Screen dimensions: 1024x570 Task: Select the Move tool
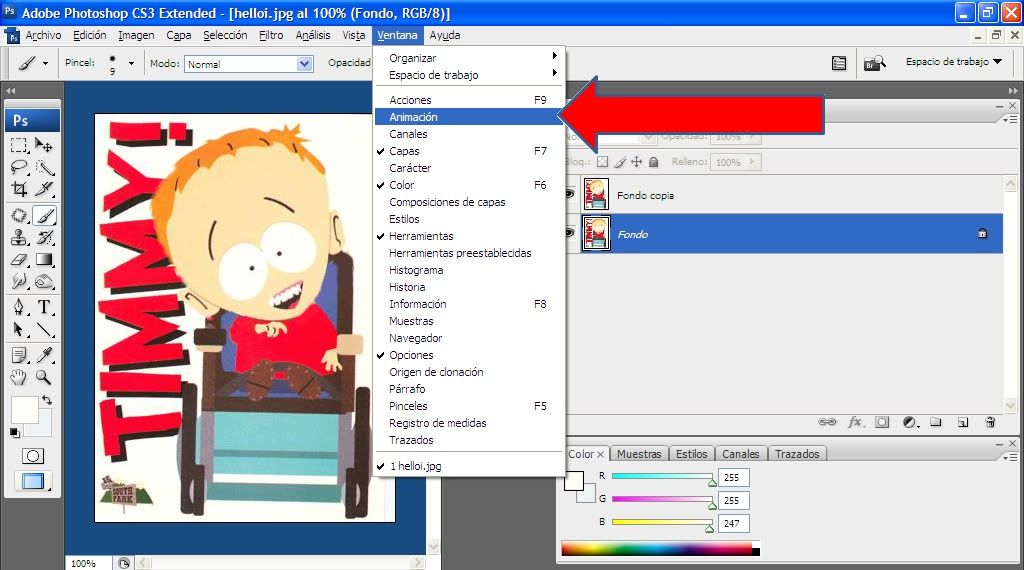pyautogui.click(x=44, y=145)
